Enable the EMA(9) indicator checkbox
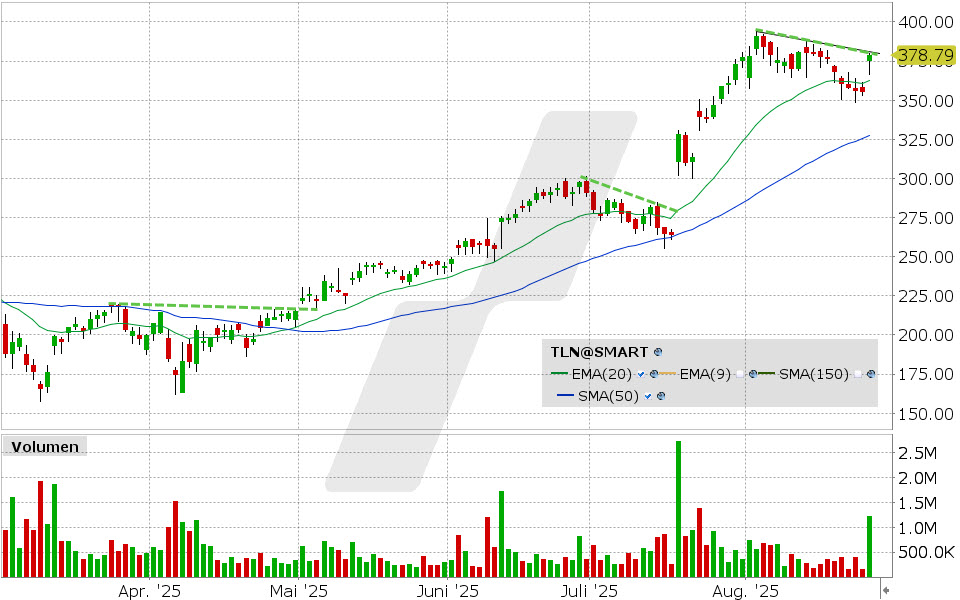Image resolution: width=960 pixels, height=600 pixels. point(740,374)
